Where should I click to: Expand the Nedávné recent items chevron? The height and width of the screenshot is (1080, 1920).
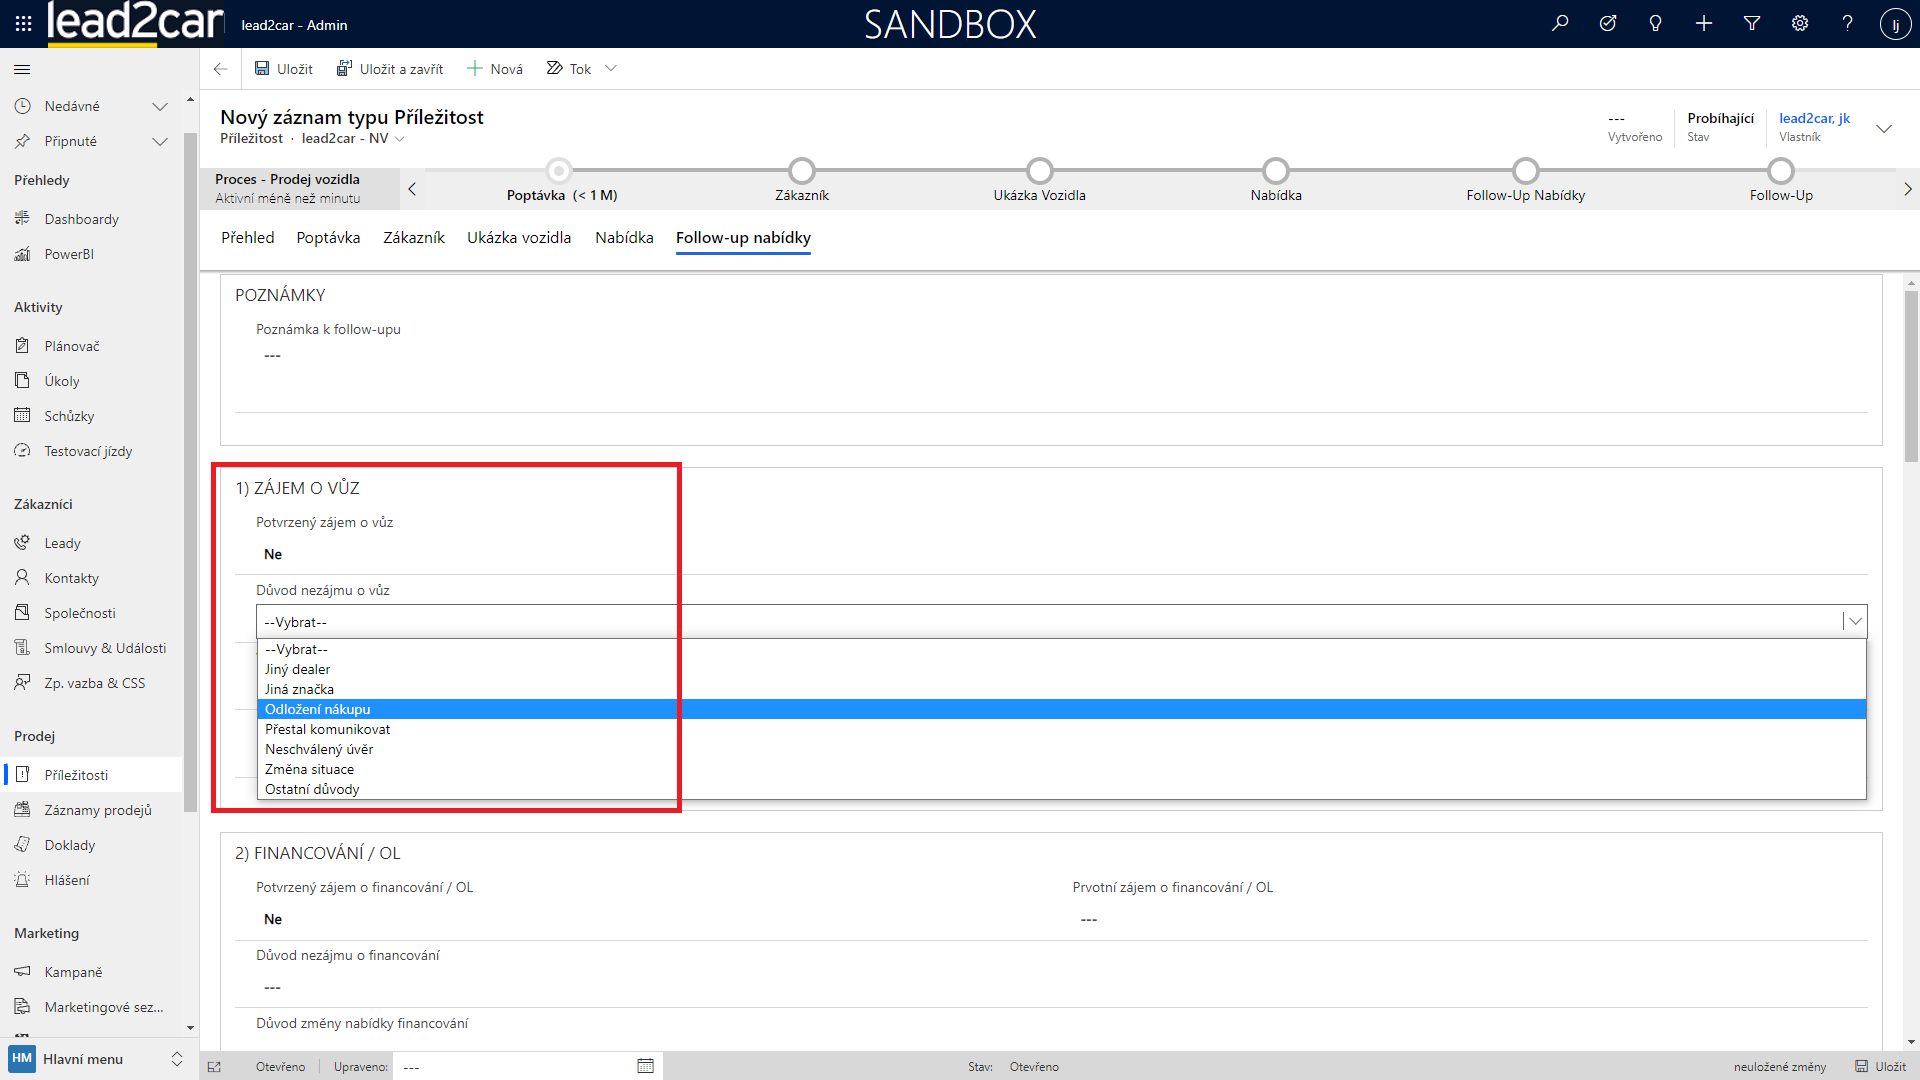click(159, 106)
